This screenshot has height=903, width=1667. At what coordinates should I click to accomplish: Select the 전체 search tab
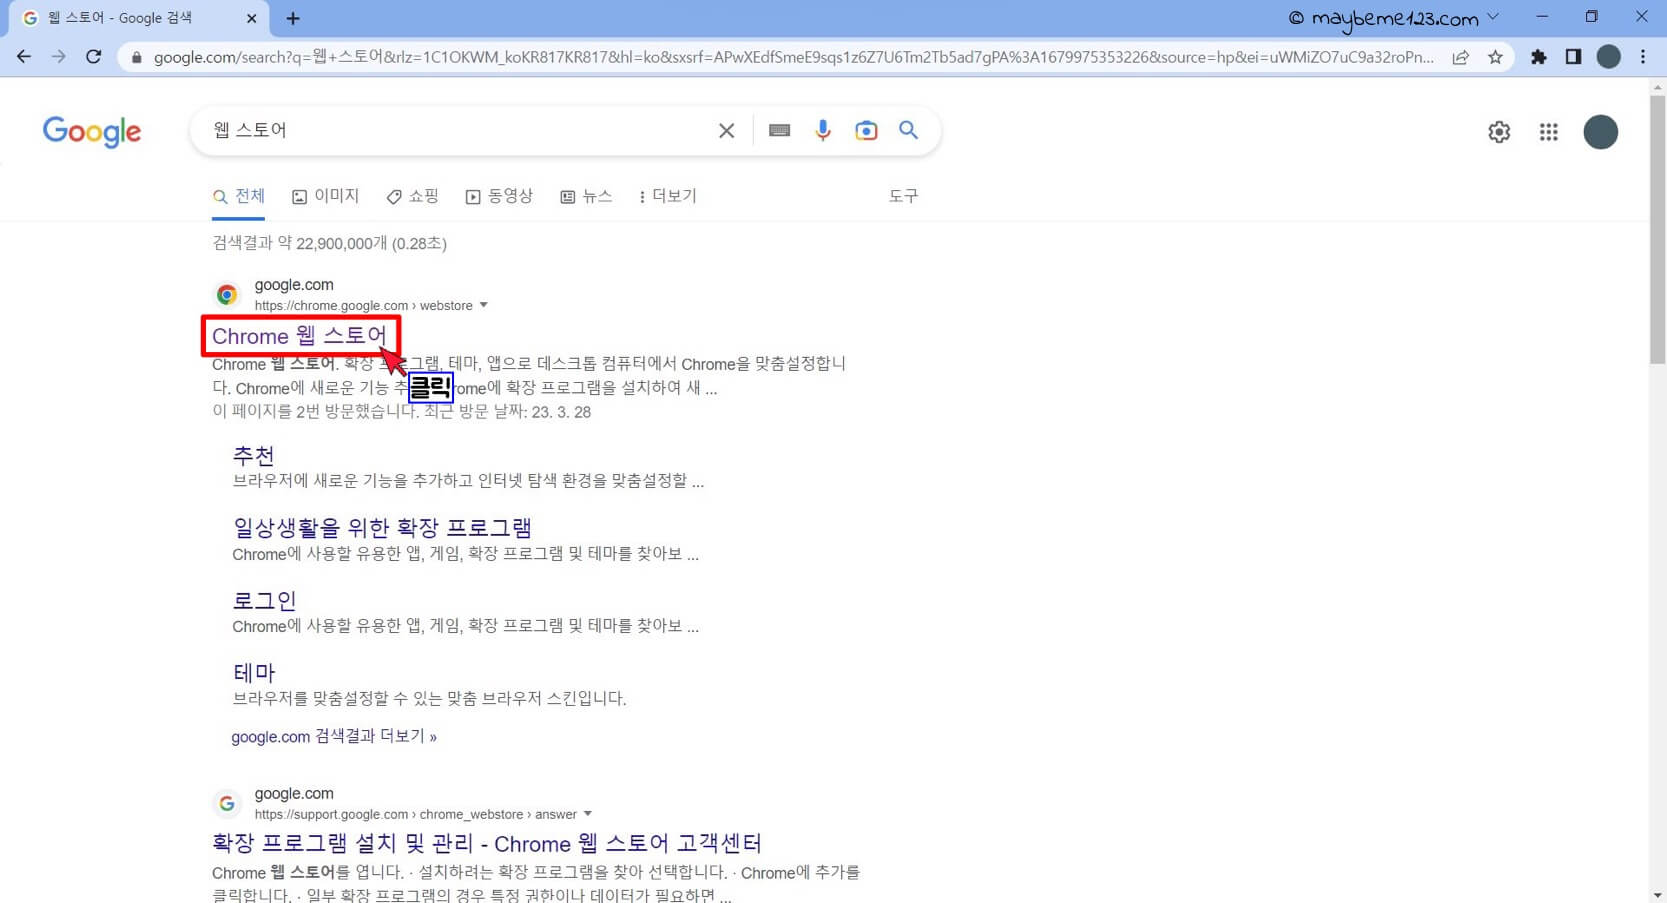(239, 196)
